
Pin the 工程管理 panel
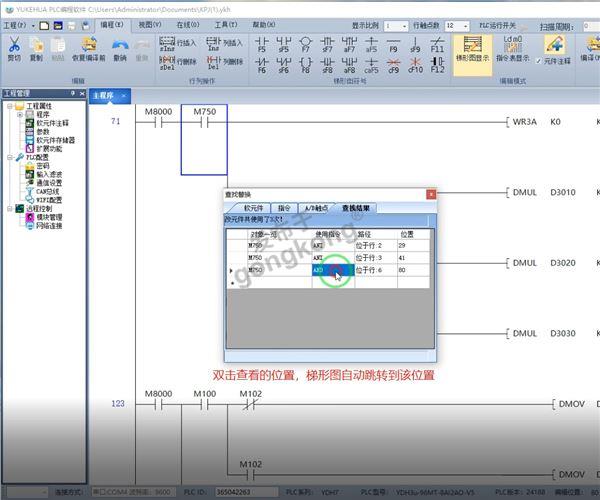click(x=72, y=93)
